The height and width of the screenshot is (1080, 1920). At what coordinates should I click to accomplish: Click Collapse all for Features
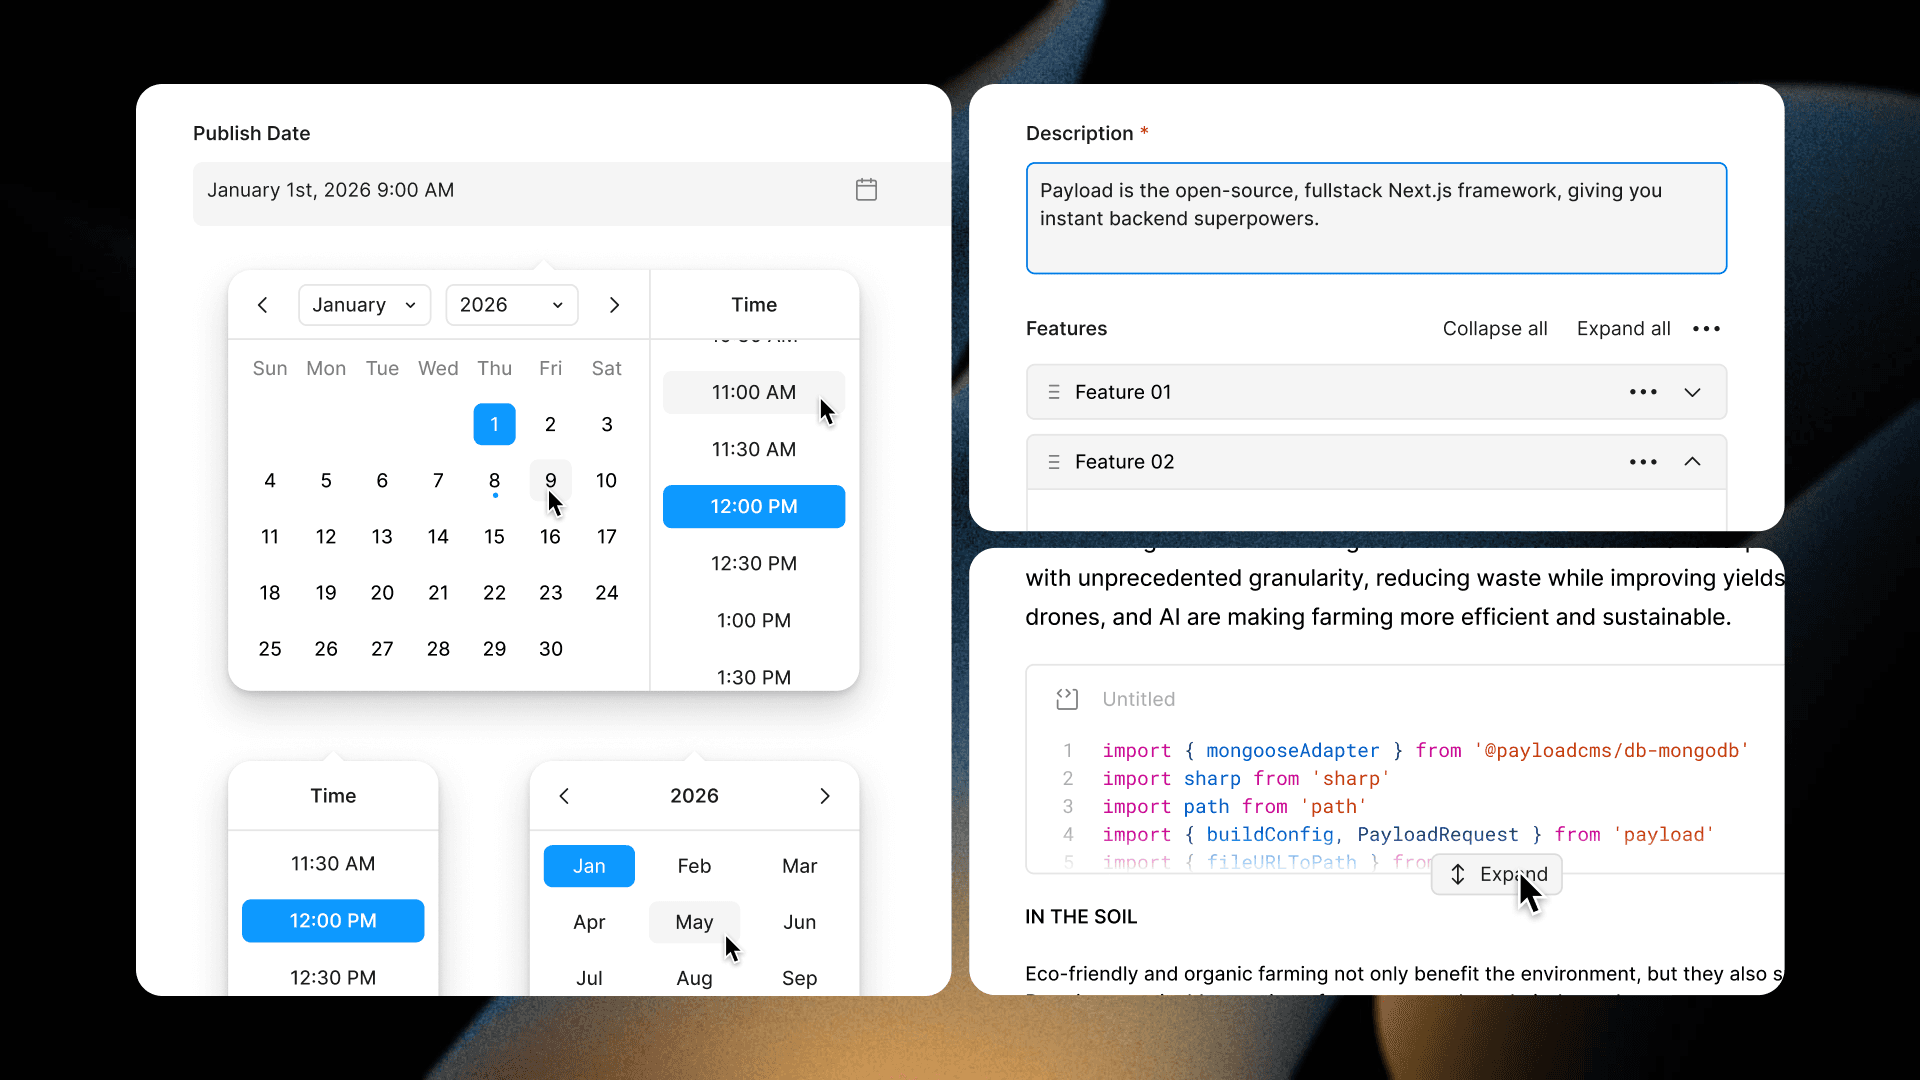coord(1495,329)
